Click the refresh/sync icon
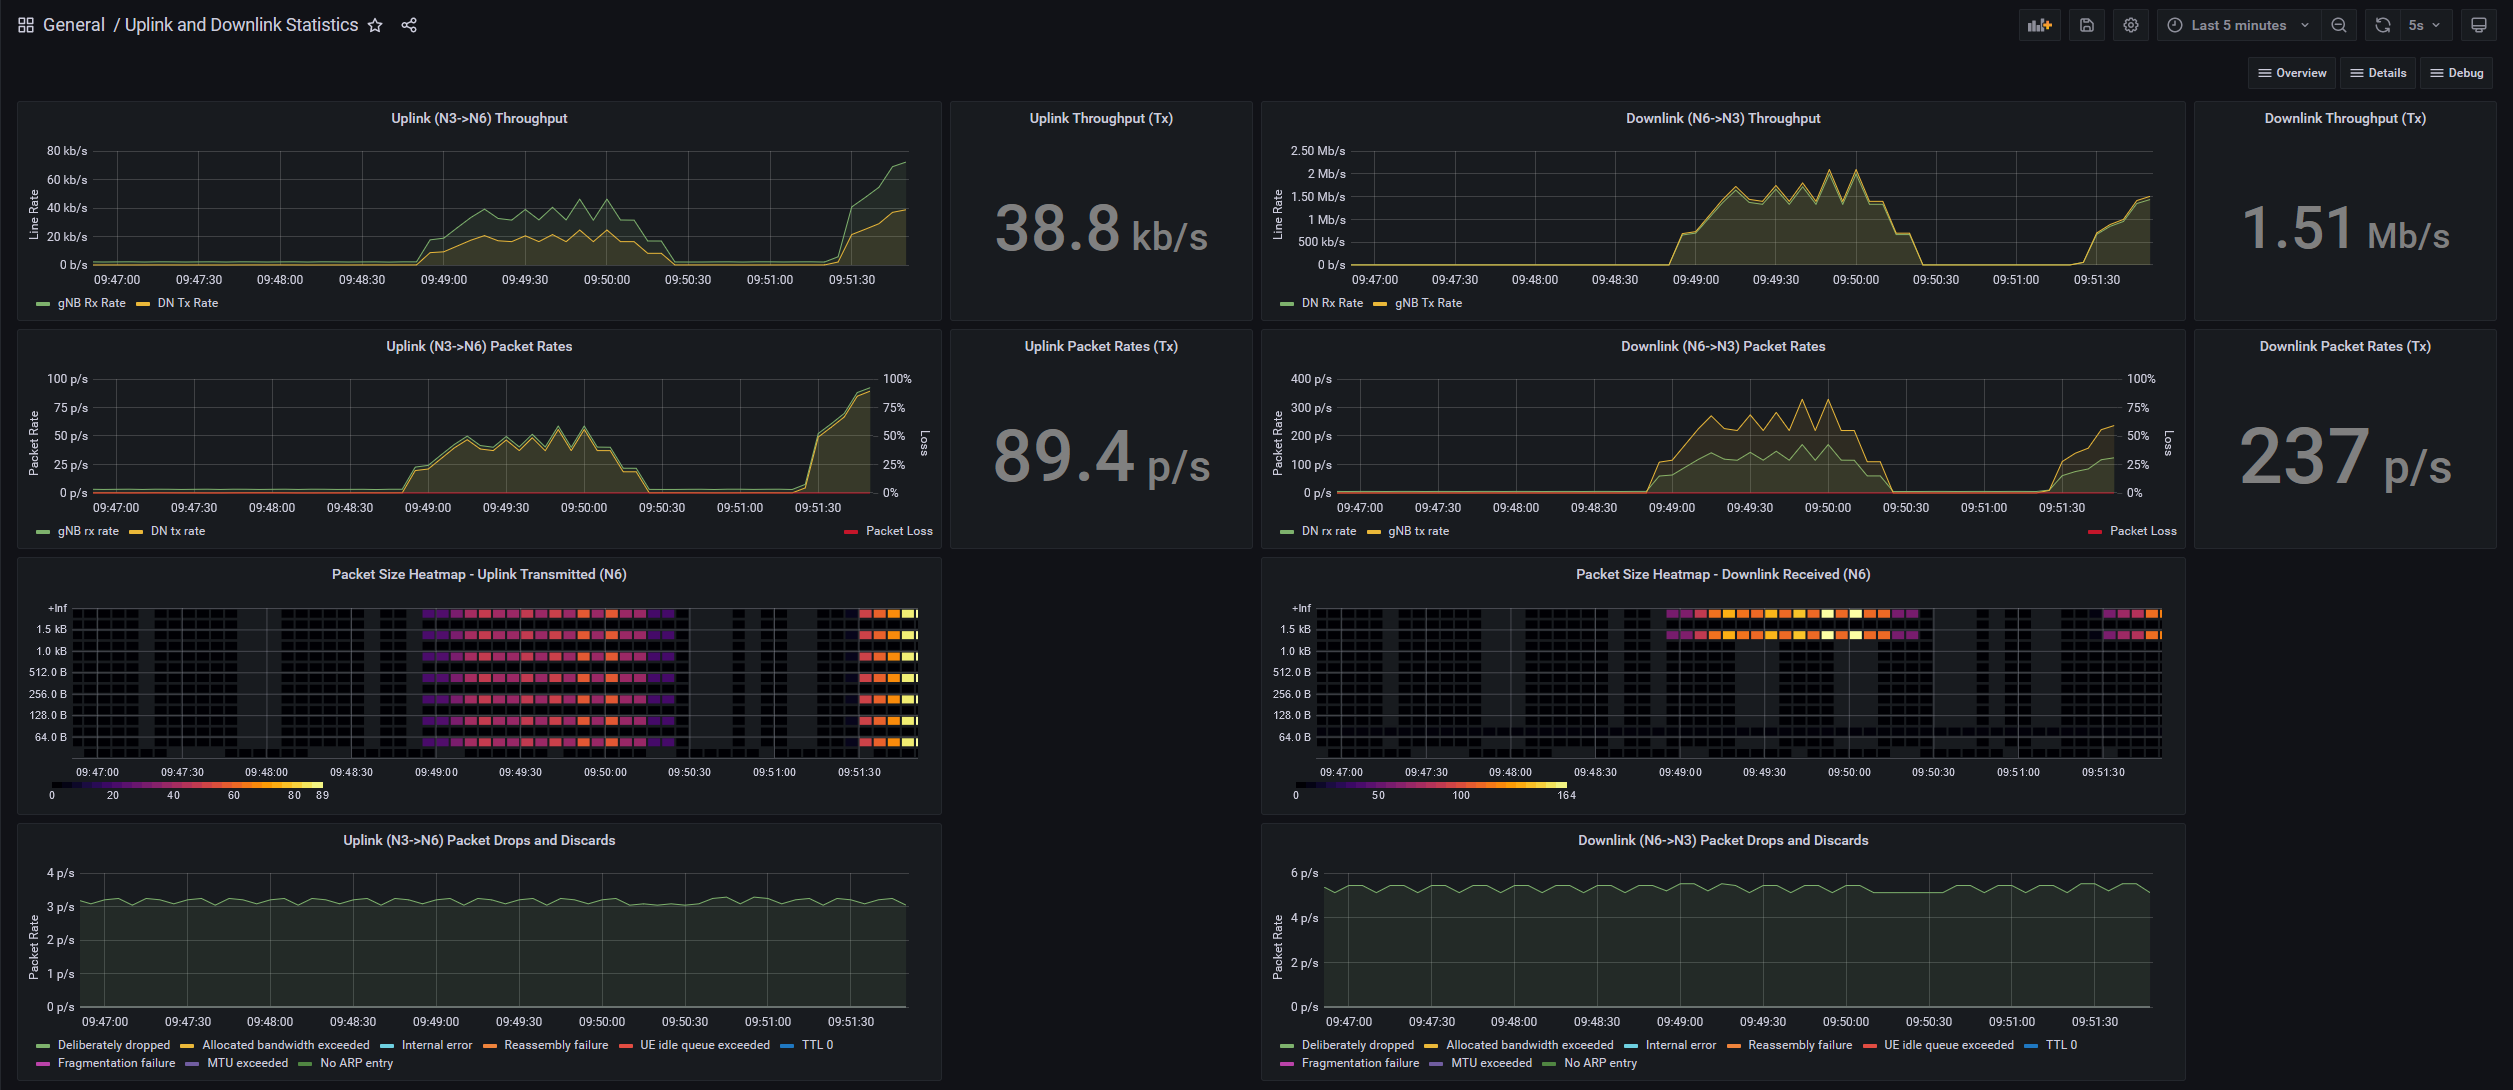 point(2382,24)
